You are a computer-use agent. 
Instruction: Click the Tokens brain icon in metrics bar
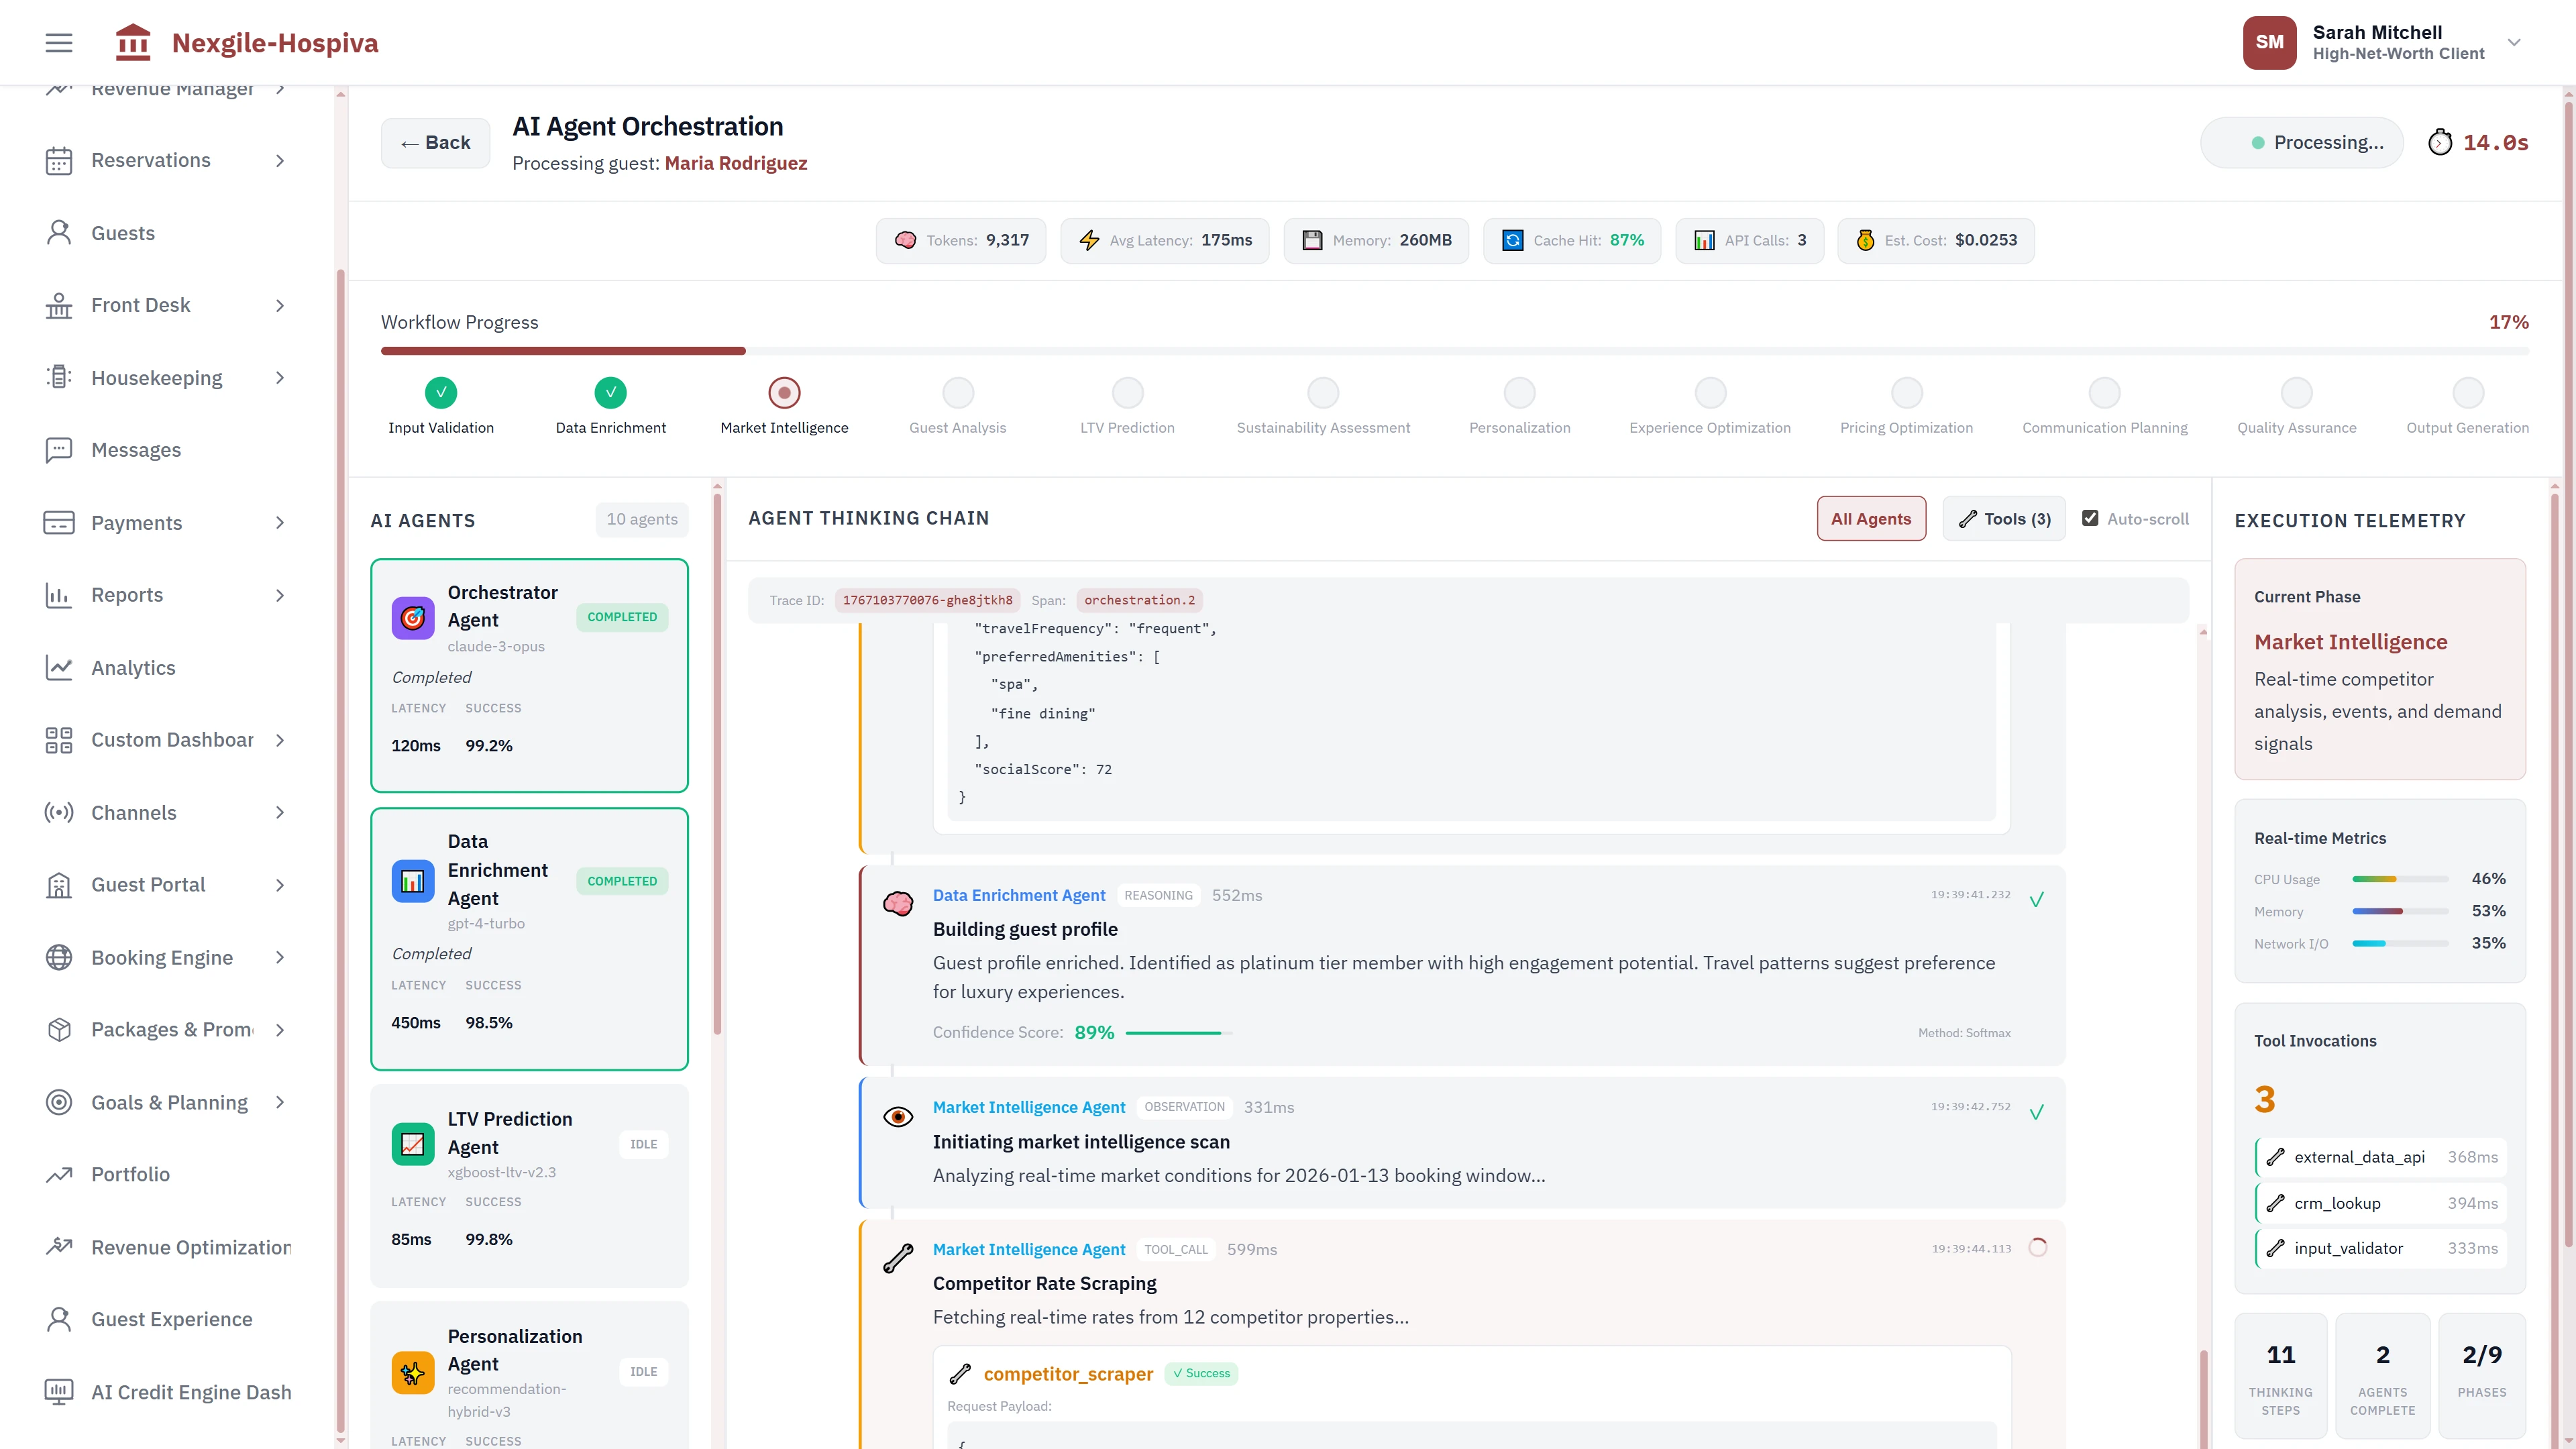pos(906,240)
